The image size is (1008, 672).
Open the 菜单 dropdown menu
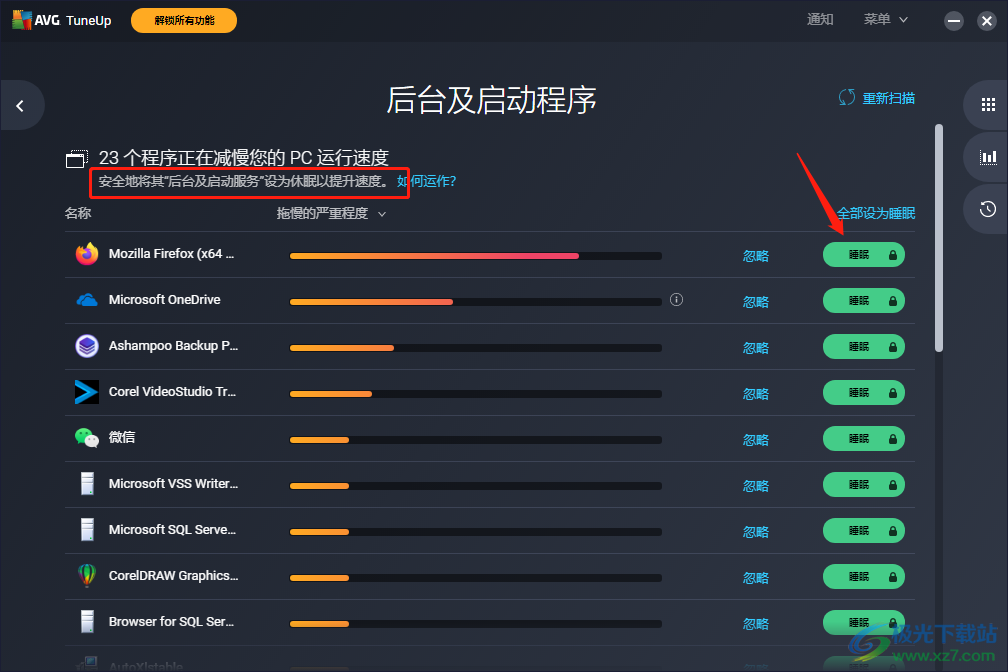click(x=885, y=19)
